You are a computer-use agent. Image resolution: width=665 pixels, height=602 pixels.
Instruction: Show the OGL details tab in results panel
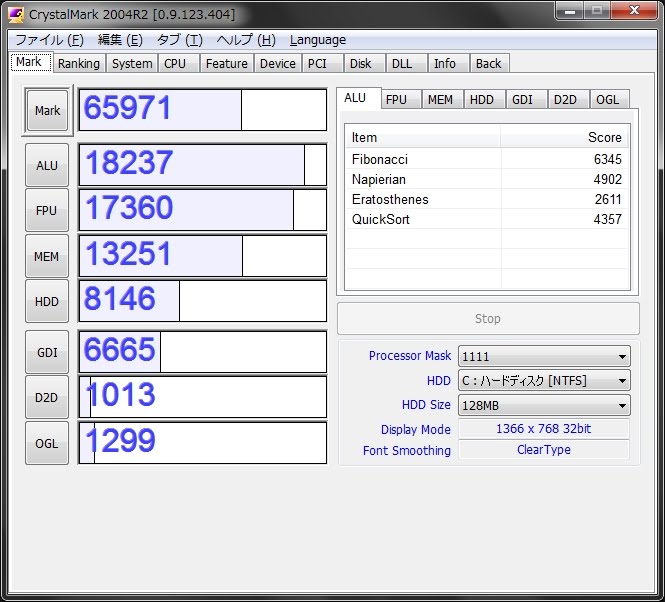point(608,100)
